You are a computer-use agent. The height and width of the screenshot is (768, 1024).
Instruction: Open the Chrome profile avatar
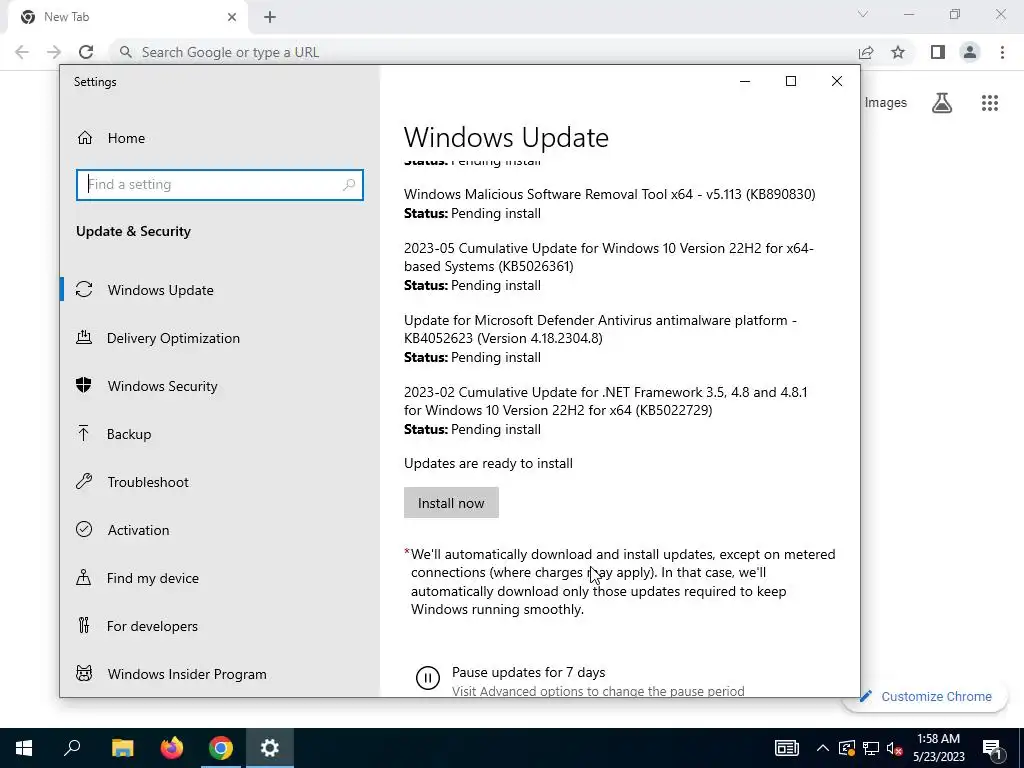click(970, 52)
